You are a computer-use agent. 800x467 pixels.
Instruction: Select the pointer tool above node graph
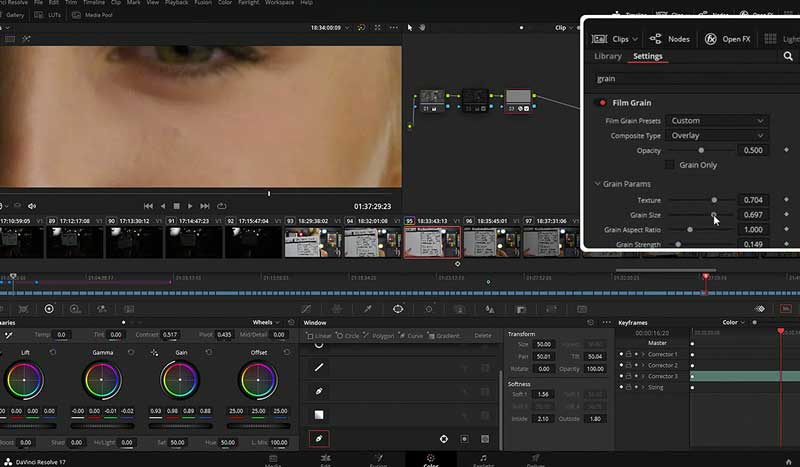(410, 28)
